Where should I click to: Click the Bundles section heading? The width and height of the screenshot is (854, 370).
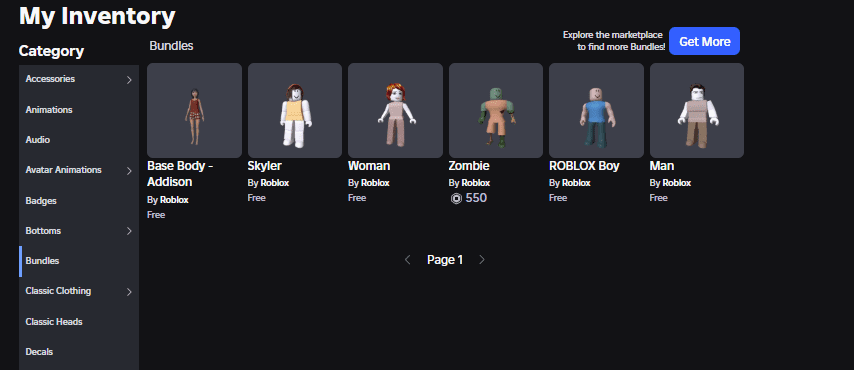click(x=172, y=46)
